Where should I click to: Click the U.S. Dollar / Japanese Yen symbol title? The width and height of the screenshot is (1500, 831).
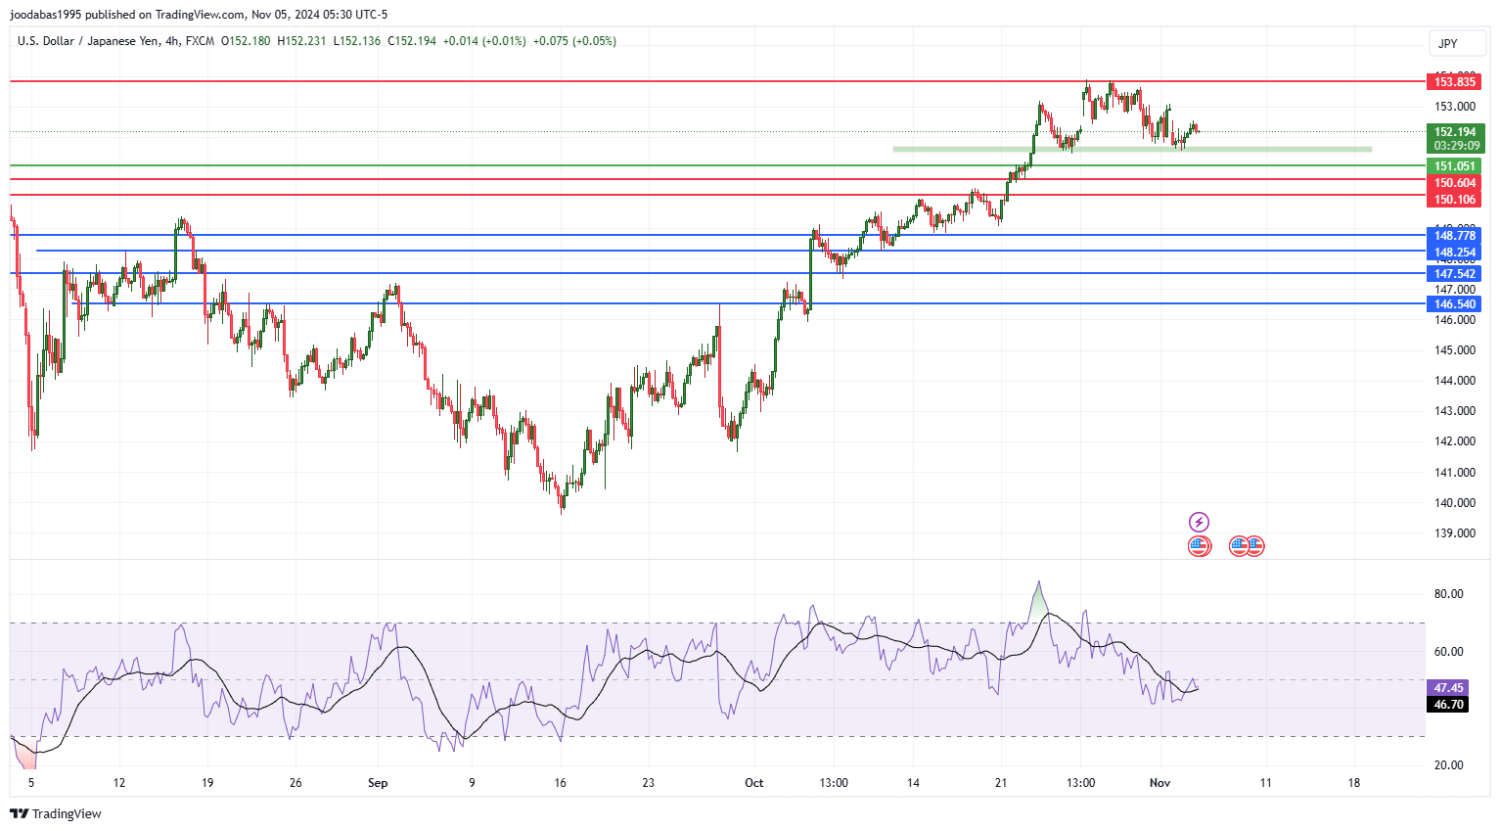click(89, 41)
